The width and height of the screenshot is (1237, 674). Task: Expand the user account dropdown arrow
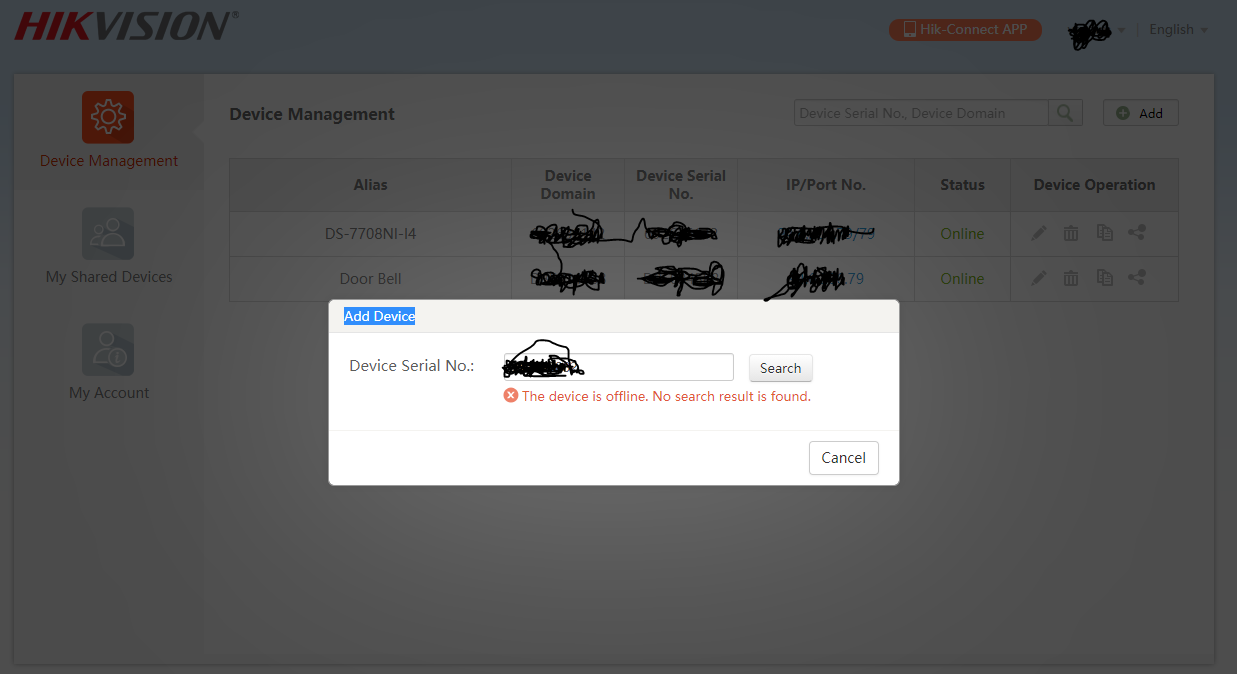(x=1121, y=30)
